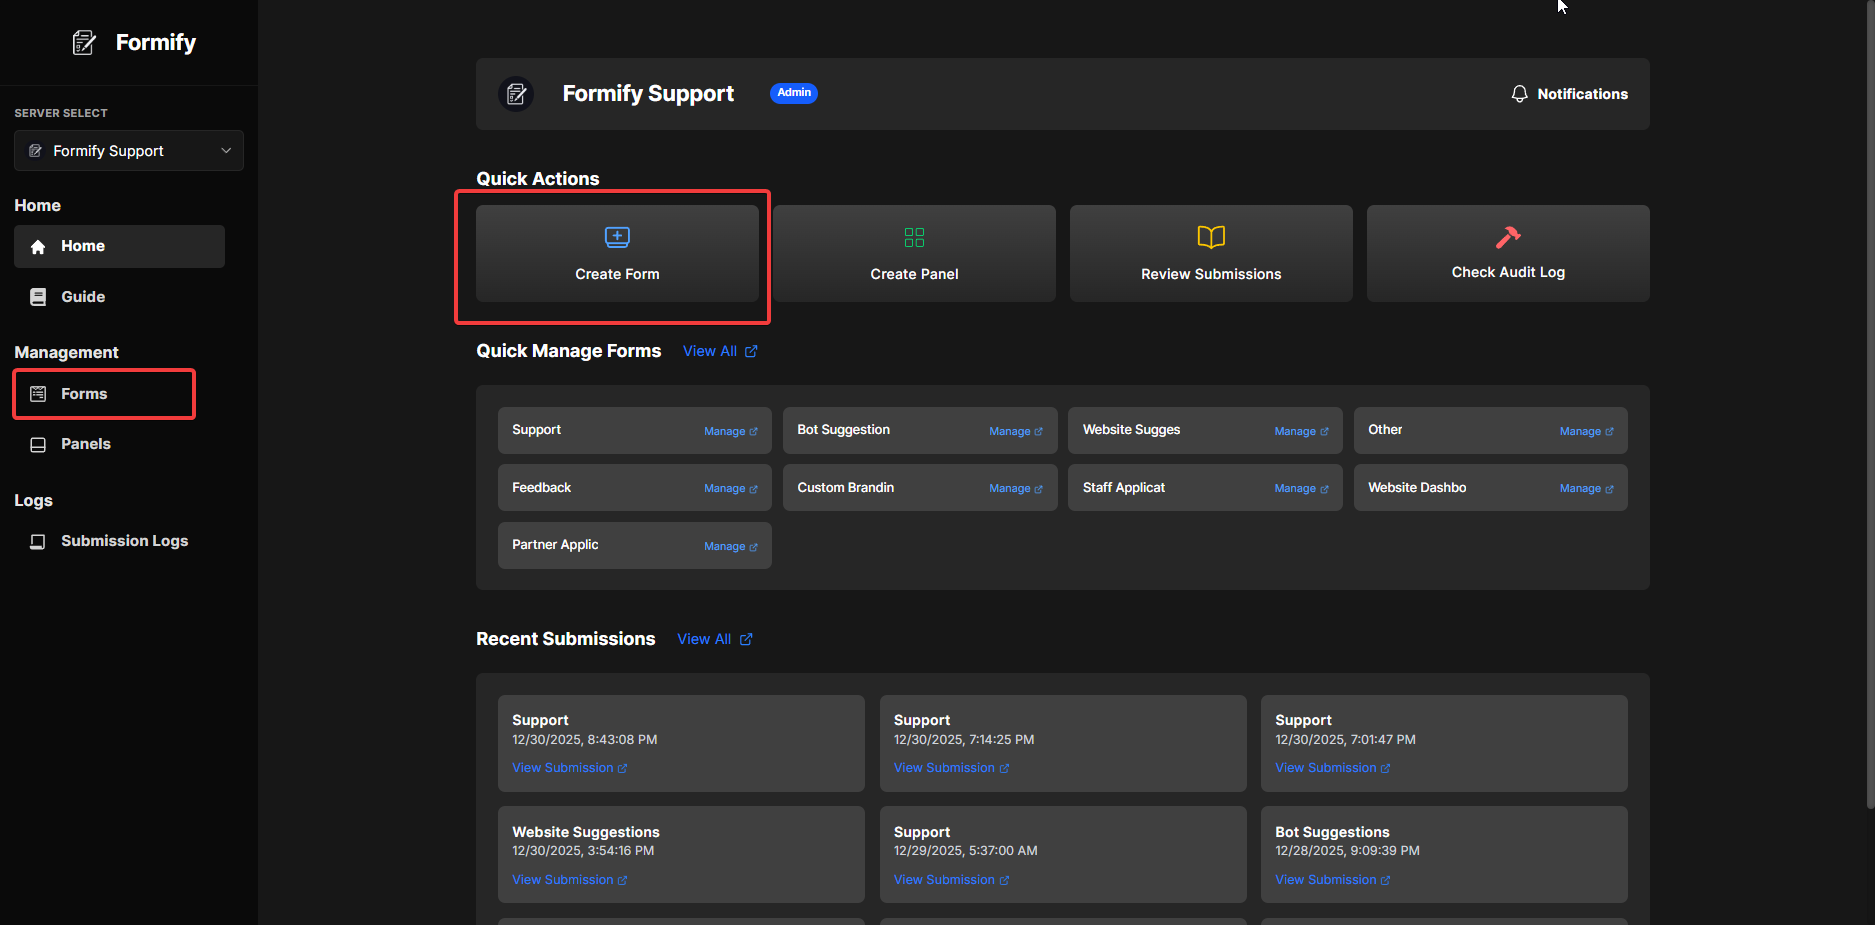Open the Guide page in sidebar
This screenshot has height=925, width=1875.
pyautogui.click(x=82, y=297)
